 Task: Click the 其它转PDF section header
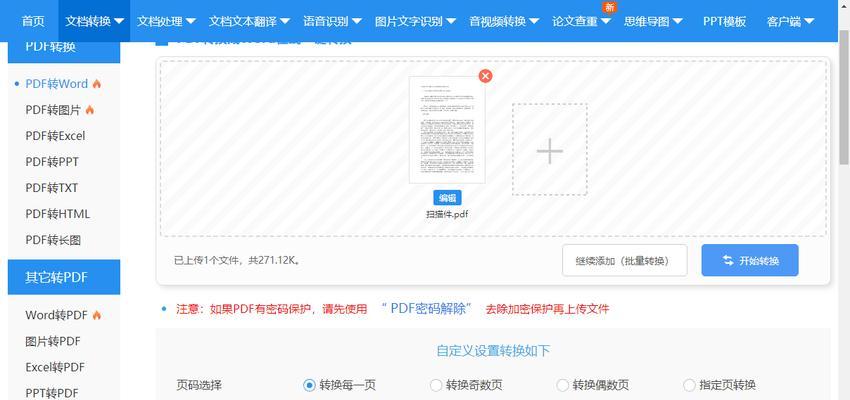[64, 278]
